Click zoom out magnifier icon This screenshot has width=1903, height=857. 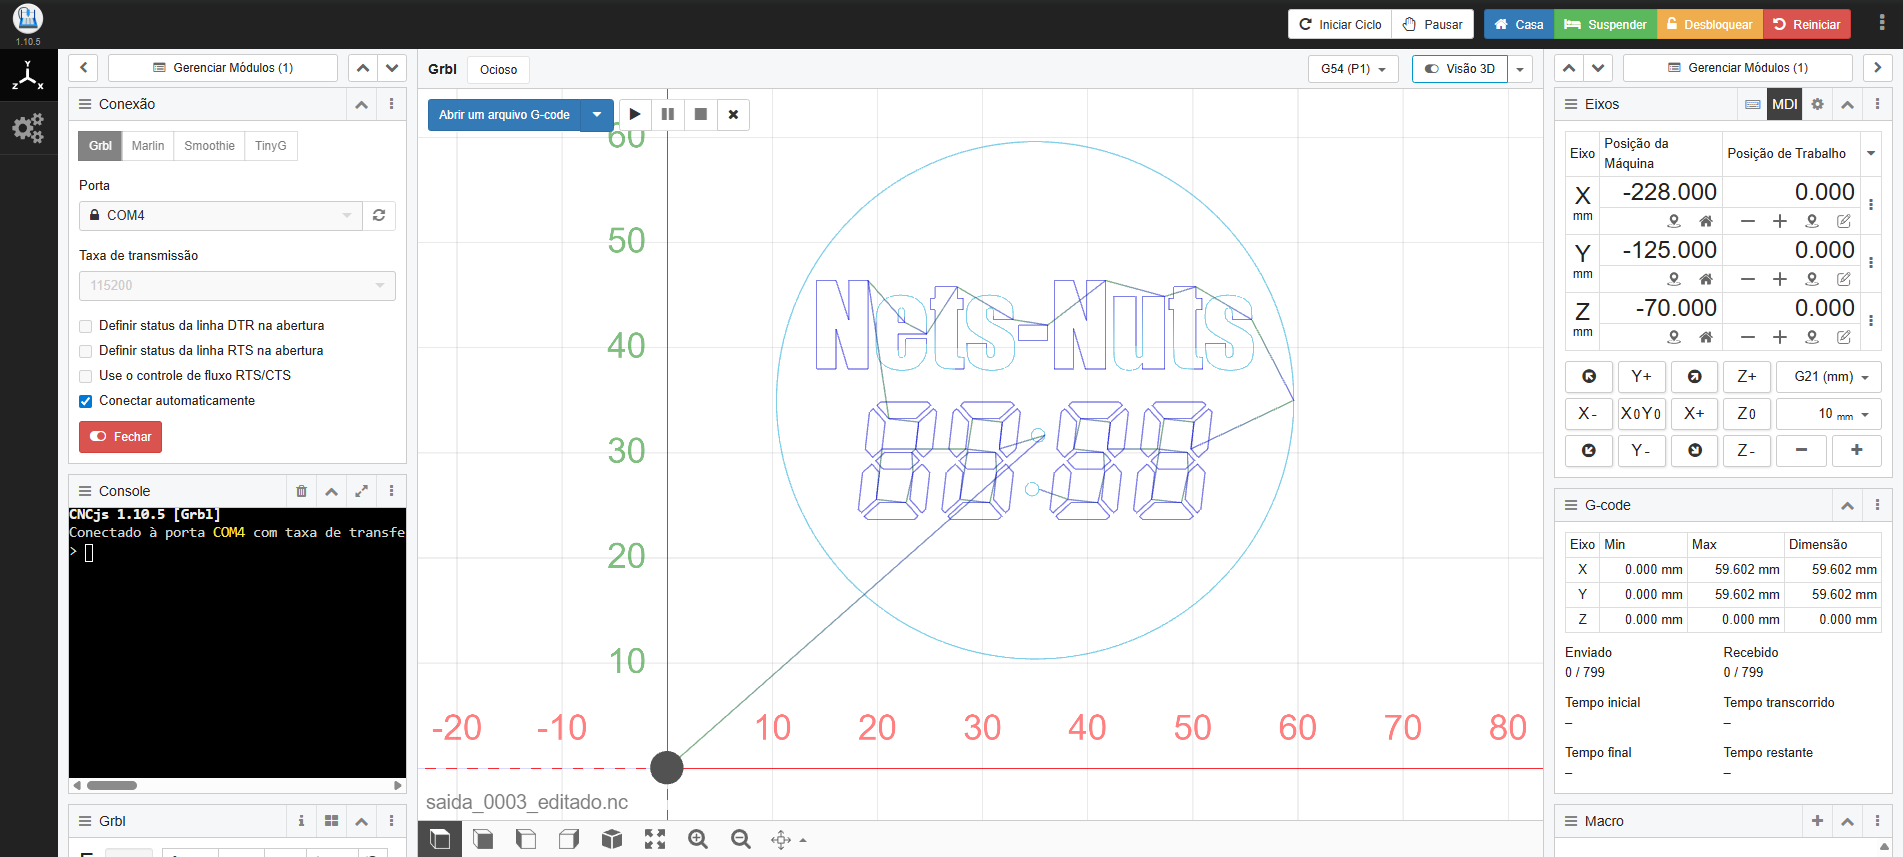pyautogui.click(x=741, y=839)
